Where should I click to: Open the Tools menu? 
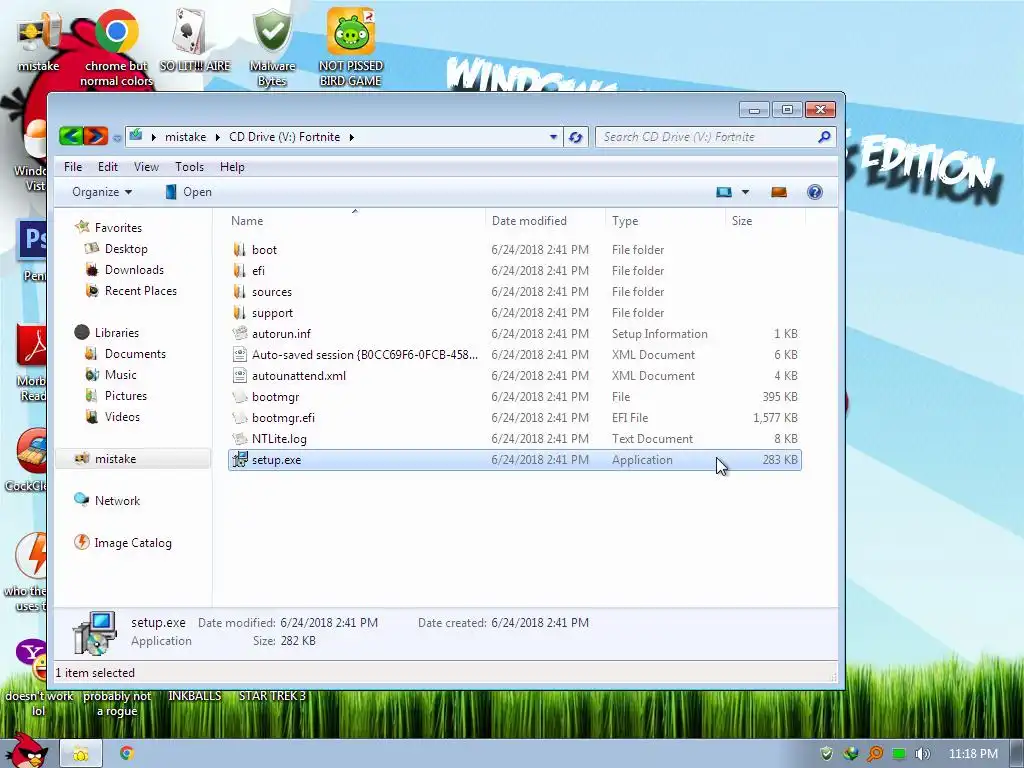pyautogui.click(x=189, y=167)
